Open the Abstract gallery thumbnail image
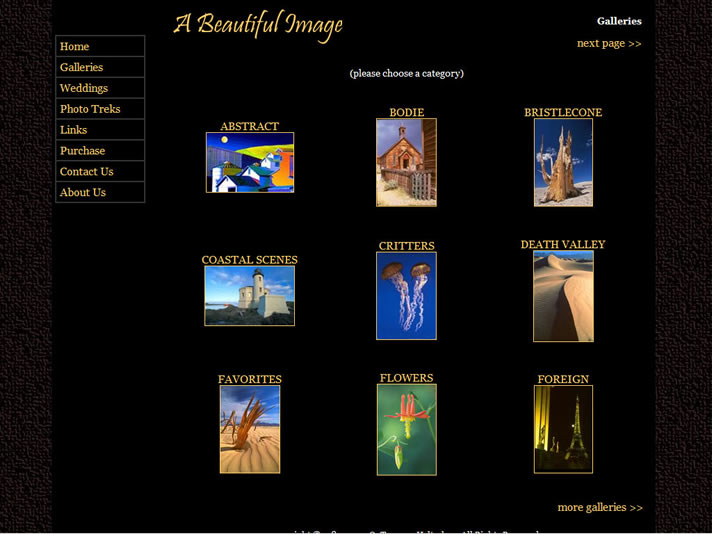This screenshot has height=534, width=712. click(x=249, y=162)
